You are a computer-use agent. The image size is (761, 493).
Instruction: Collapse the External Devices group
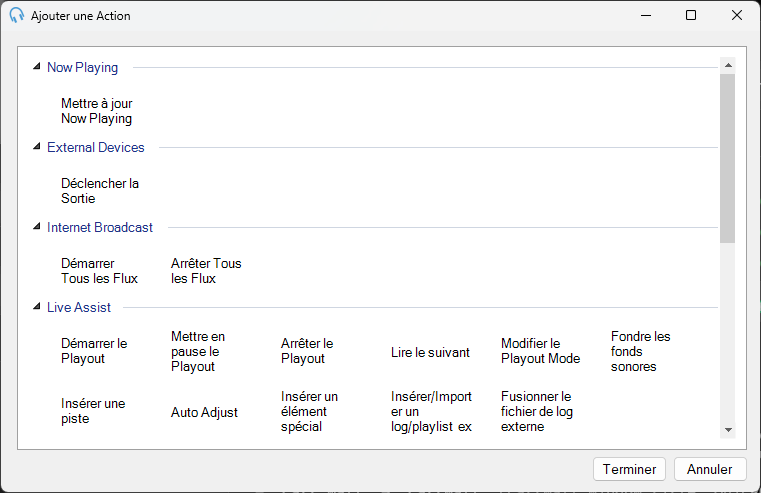(36, 147)
